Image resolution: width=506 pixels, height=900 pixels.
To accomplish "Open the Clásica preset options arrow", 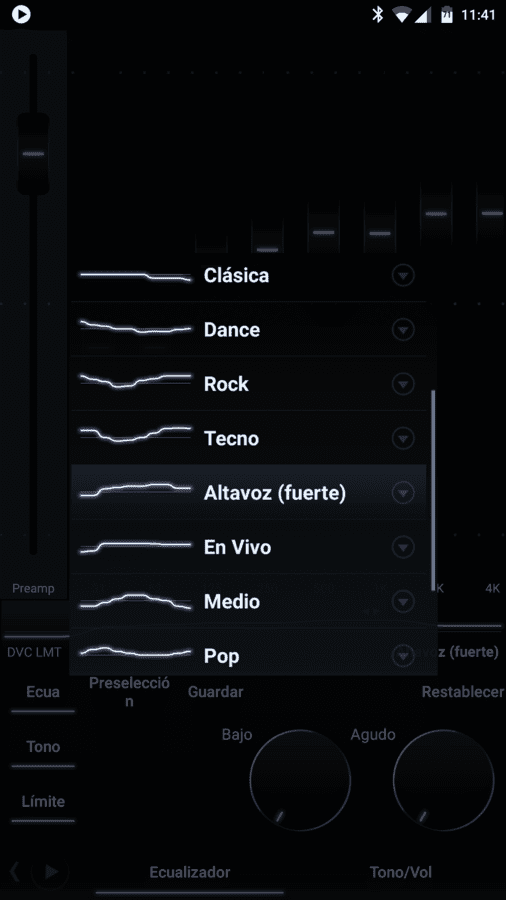I will click(x=403, y=276).
